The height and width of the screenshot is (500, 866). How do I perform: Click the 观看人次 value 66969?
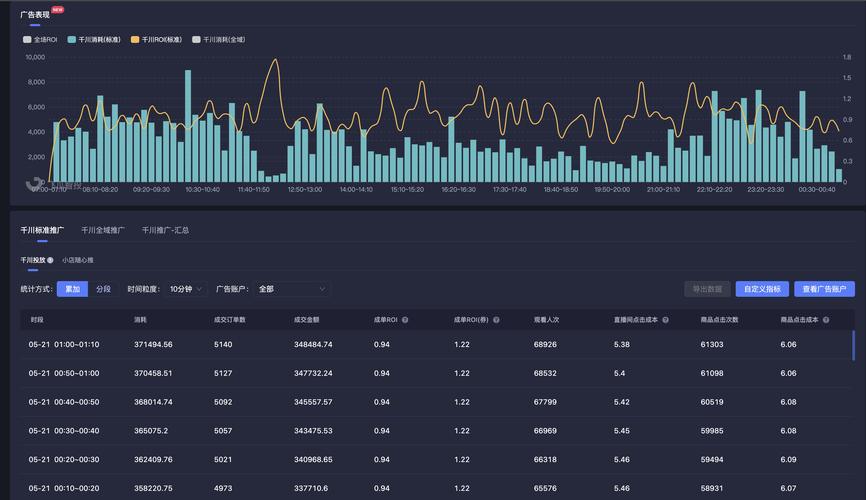coord(545,430)
